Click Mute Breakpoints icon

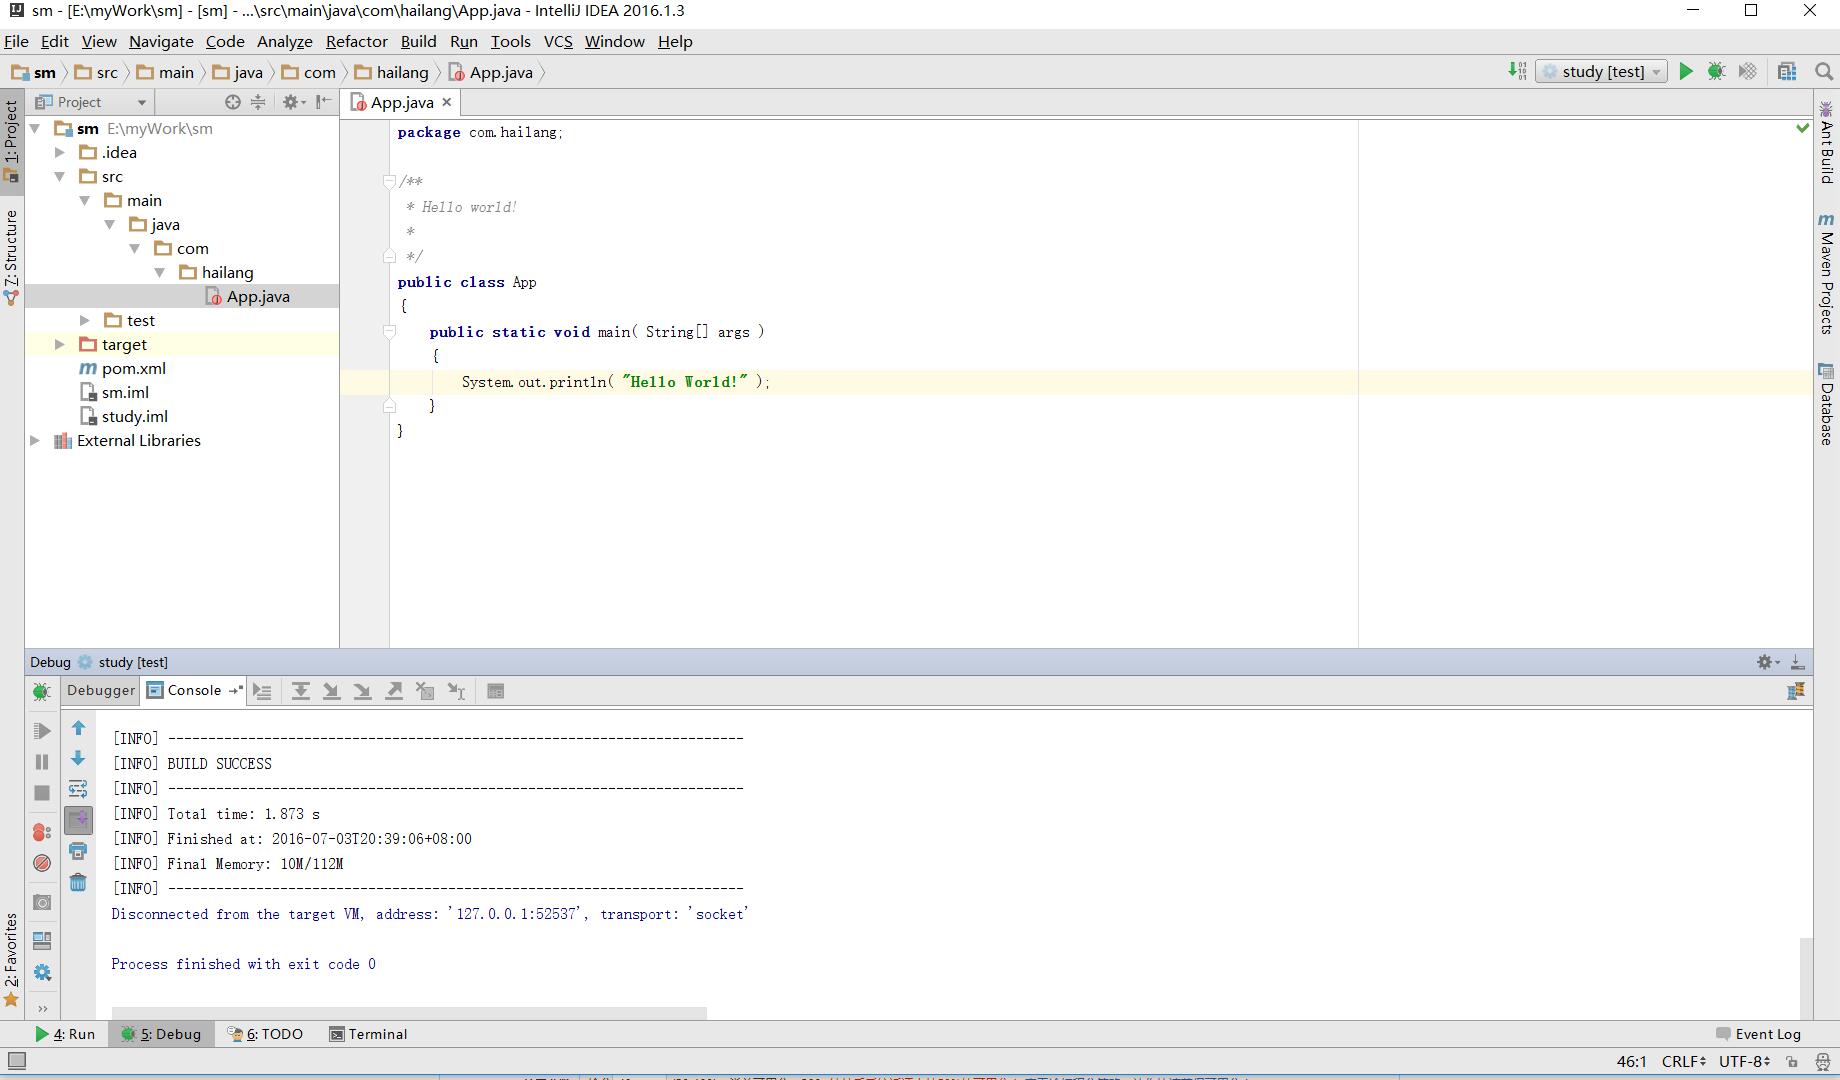coord(41,863)
